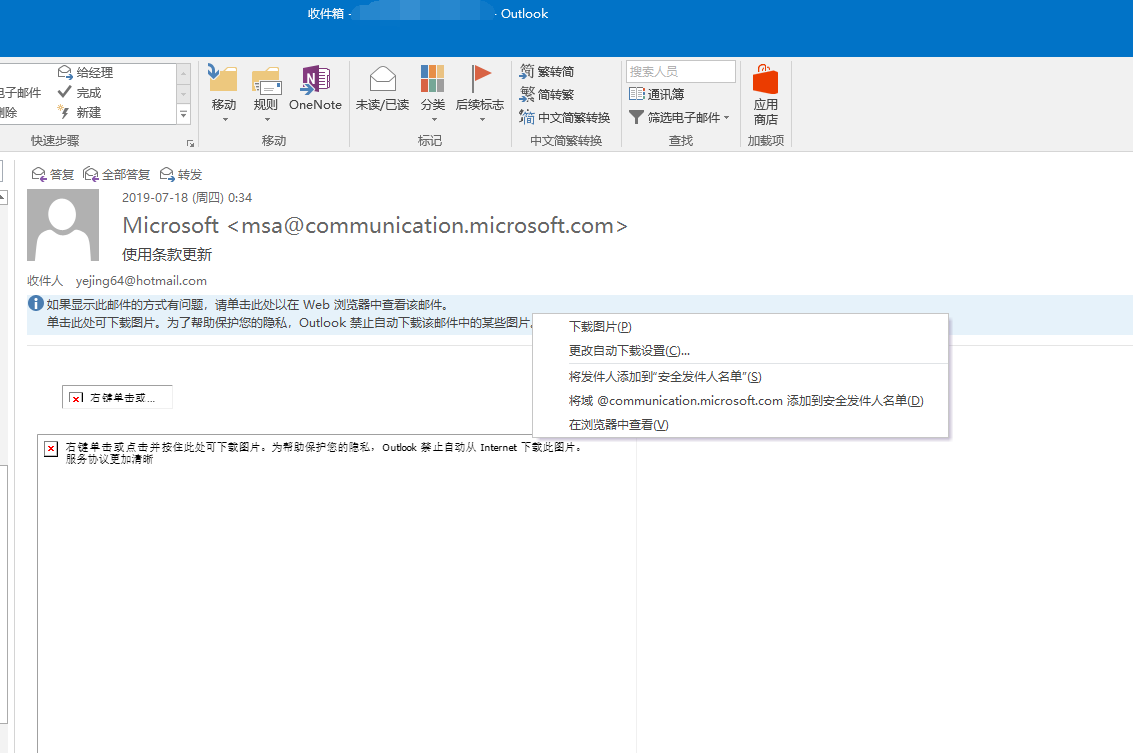Open Filter Email (筛选电子邮件) menu
1133x753 pixels.
[679, 118]
